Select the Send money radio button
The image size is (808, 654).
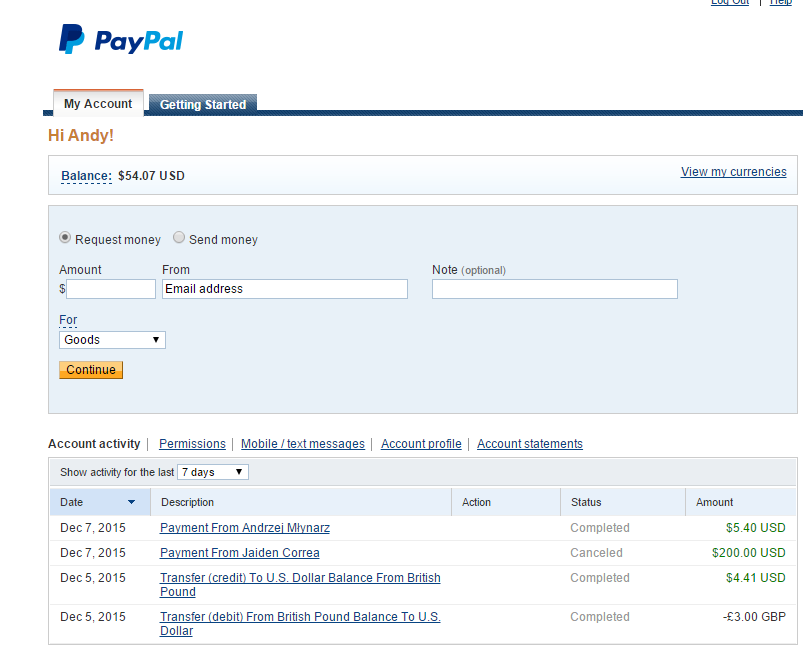(x=179, y=238)
